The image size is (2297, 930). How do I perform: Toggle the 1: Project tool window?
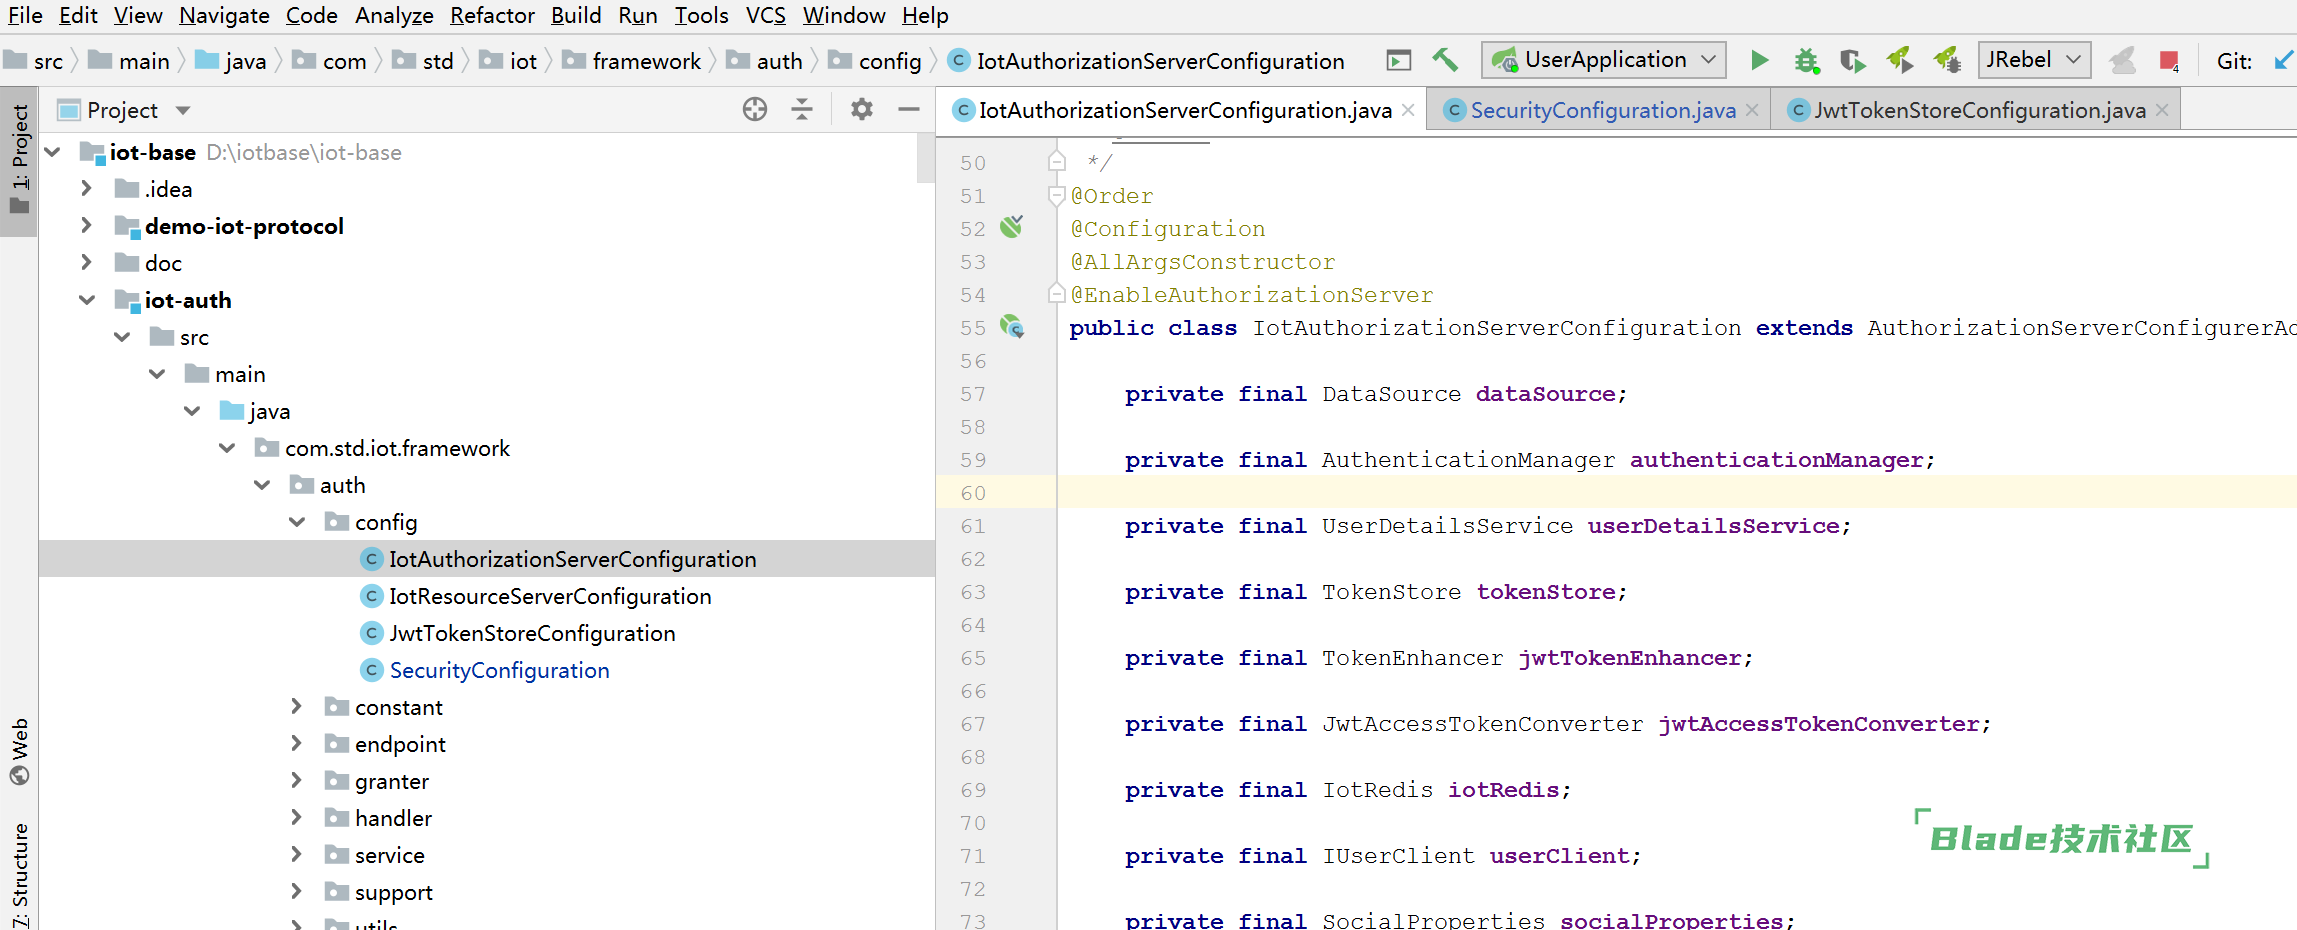point(19,160)
